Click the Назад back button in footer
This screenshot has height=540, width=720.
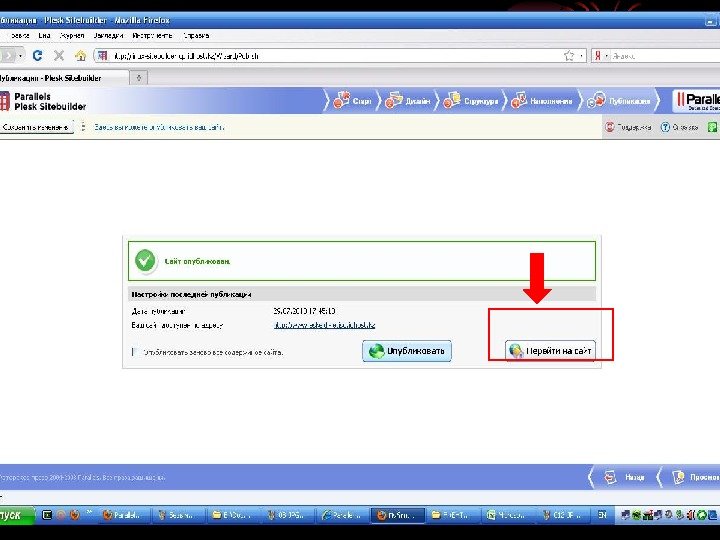pyautogui.click(x=624, y=478)
